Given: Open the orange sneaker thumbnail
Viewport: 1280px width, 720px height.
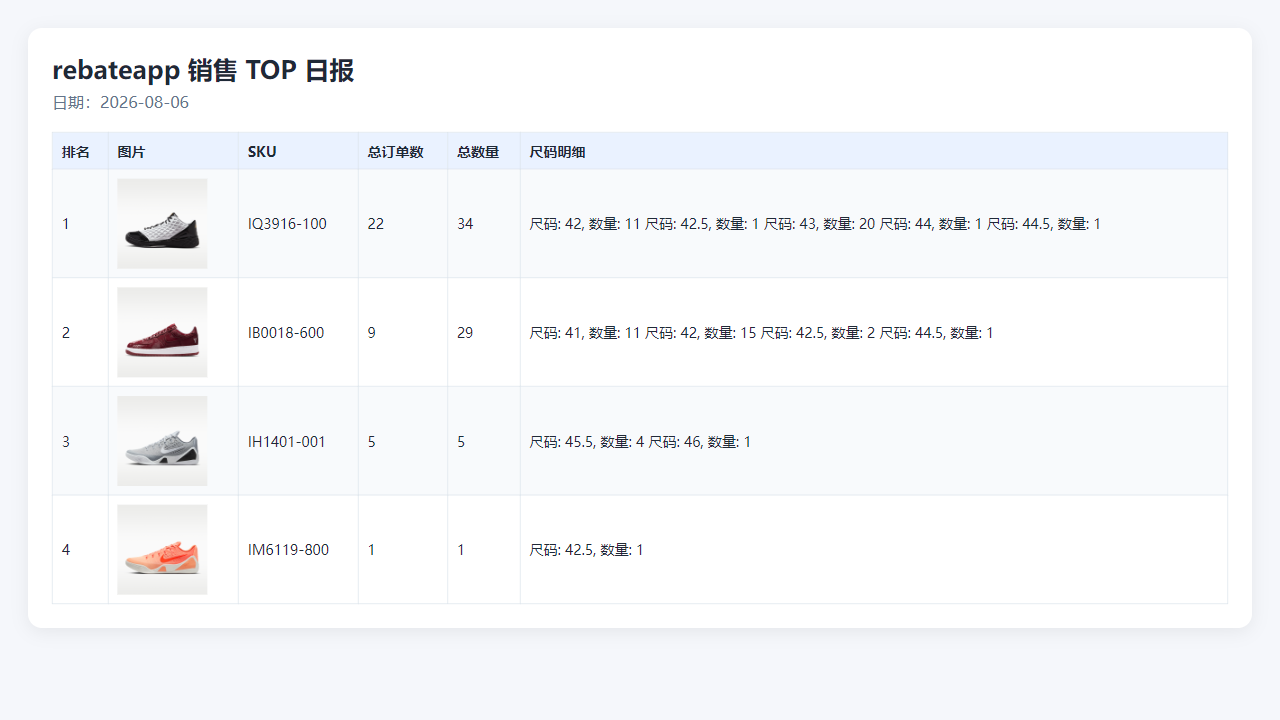Looking at the screenshot, I should 162,550.
